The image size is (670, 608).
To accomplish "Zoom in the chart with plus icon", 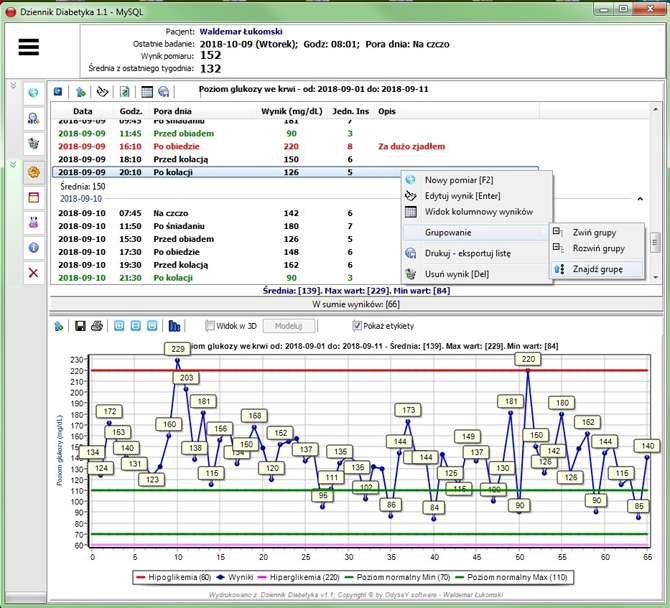I will point(119,326).
